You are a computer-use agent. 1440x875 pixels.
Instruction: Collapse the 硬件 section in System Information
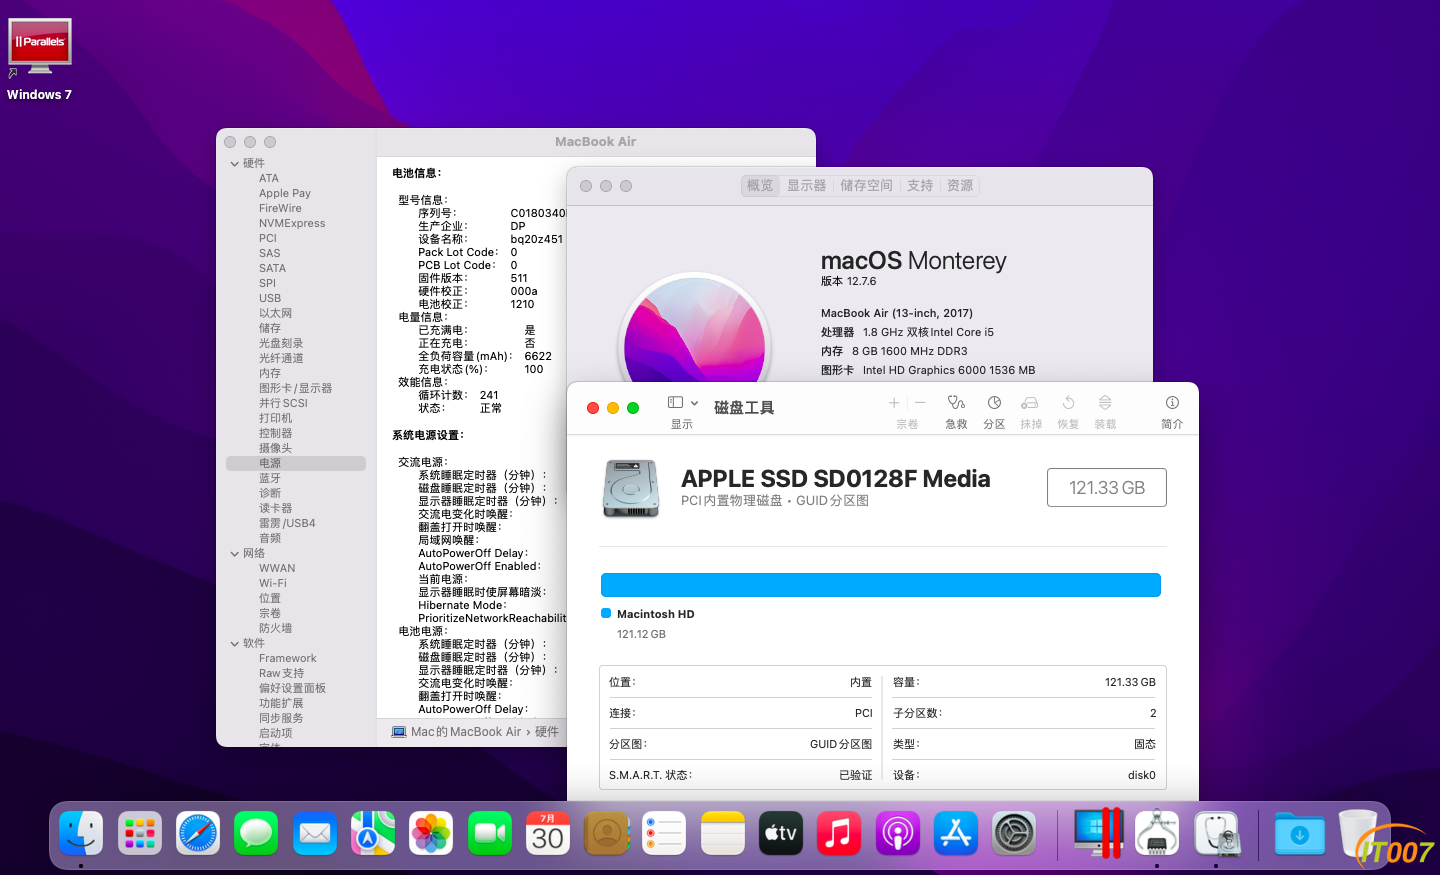pos(235,164)
